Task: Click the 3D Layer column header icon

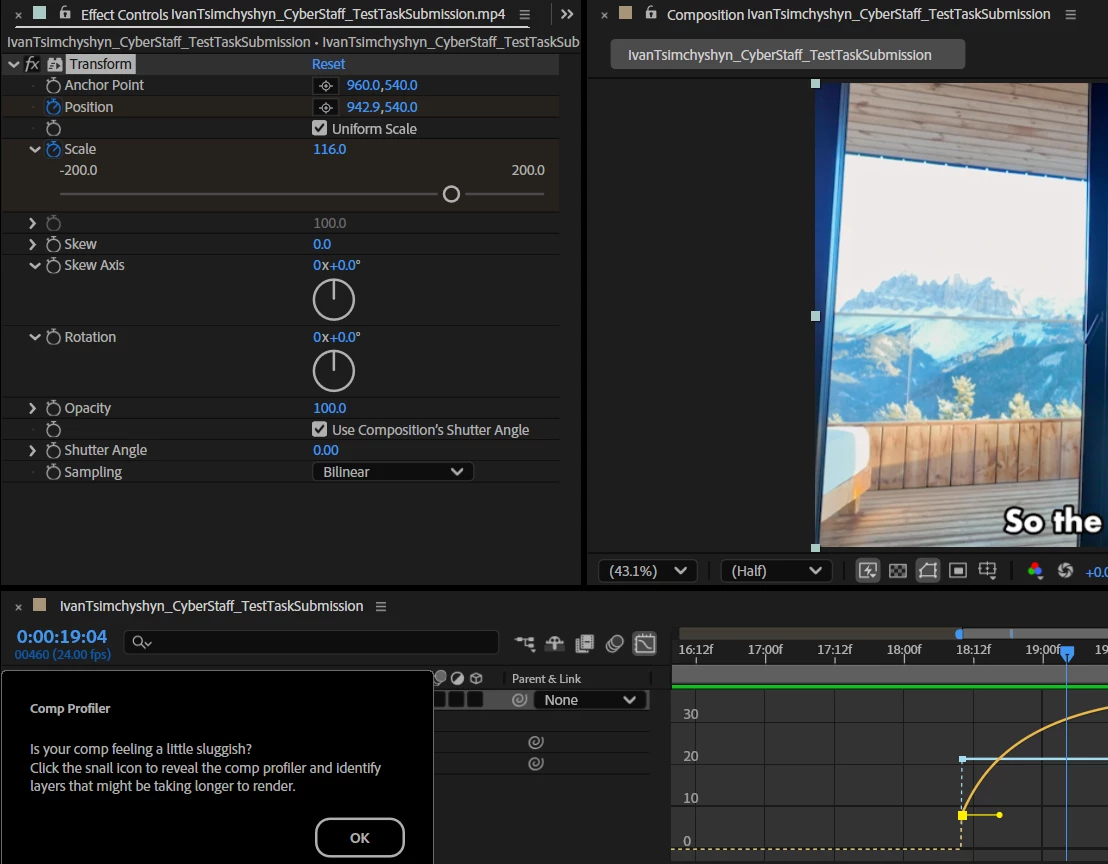Action: click(x=476, y=678)
